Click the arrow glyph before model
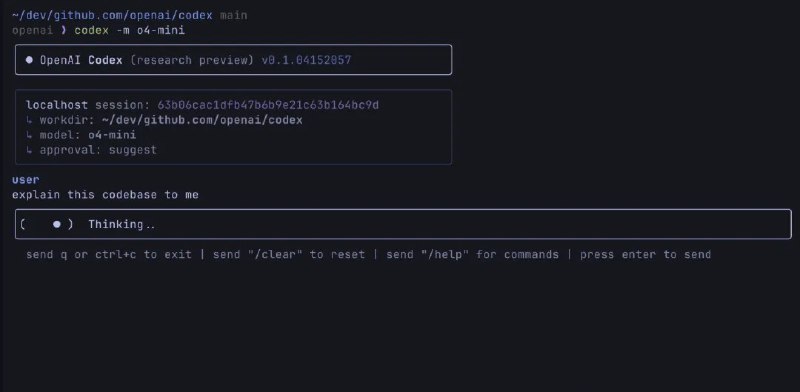 click(29, 135)
